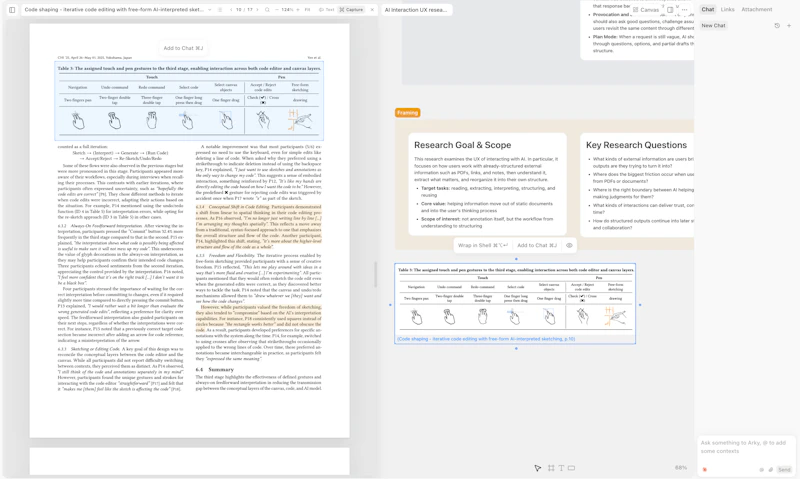Open the Canvas view switcher

click(x=646, y=10)
